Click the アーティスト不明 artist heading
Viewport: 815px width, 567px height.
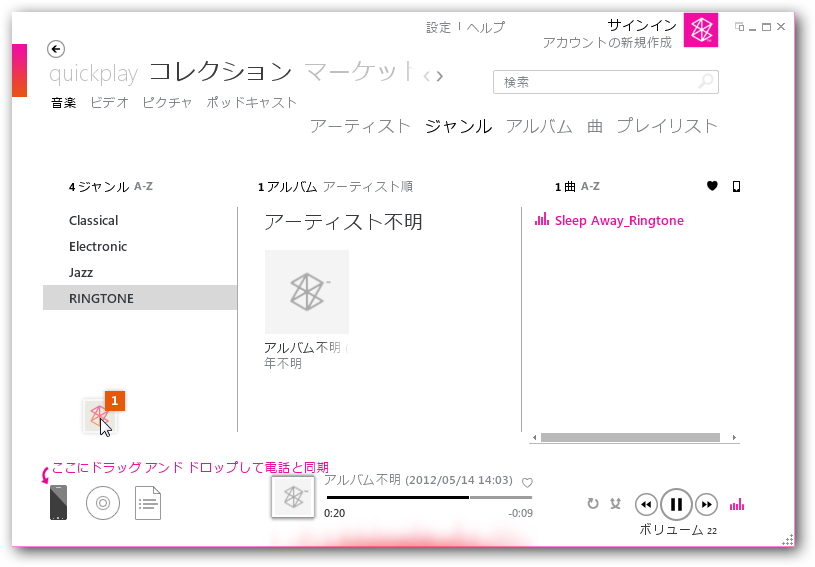click(x=343, y=222)
